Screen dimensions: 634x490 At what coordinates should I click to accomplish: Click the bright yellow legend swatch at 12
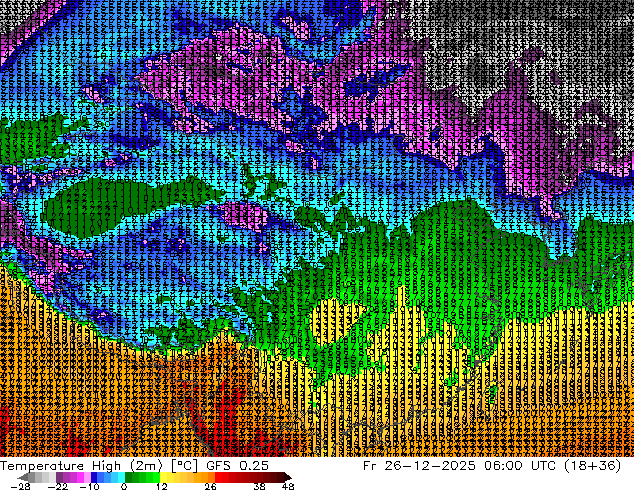pos(163,477)
